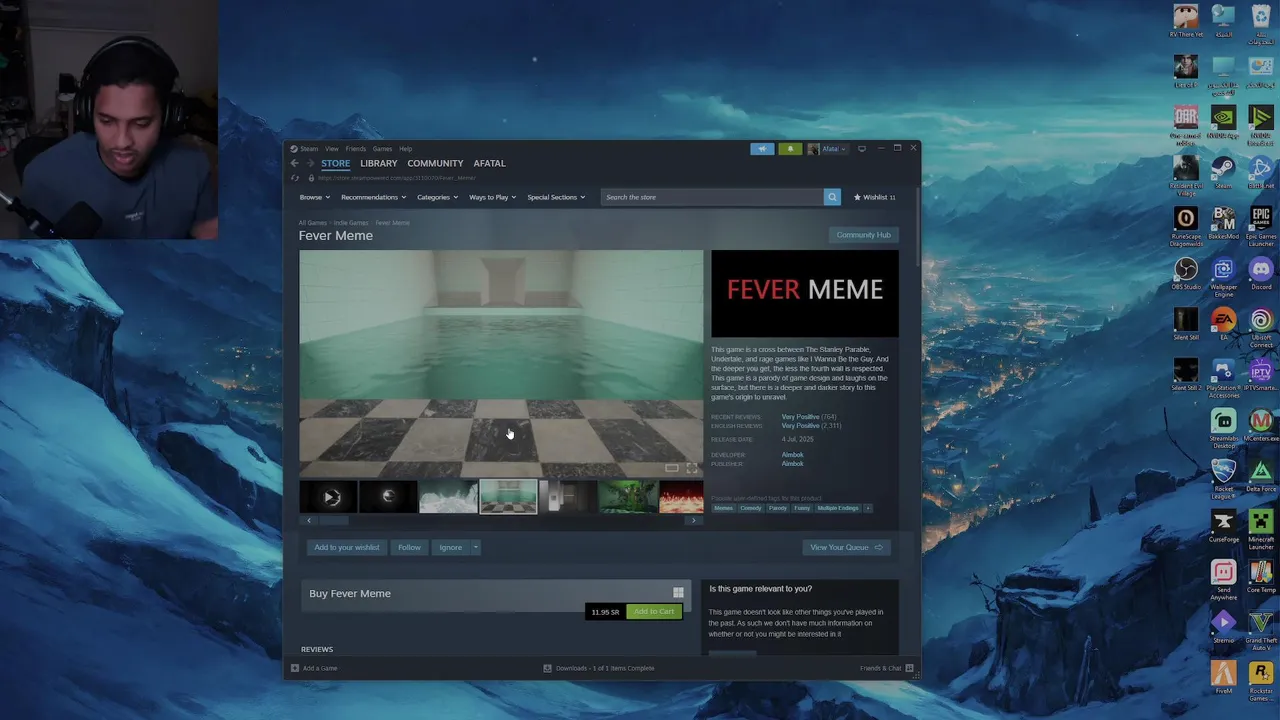Click the Ignore button
Image resolution: width=1280 pixels, height=720 pixels.
coord(450,547)
